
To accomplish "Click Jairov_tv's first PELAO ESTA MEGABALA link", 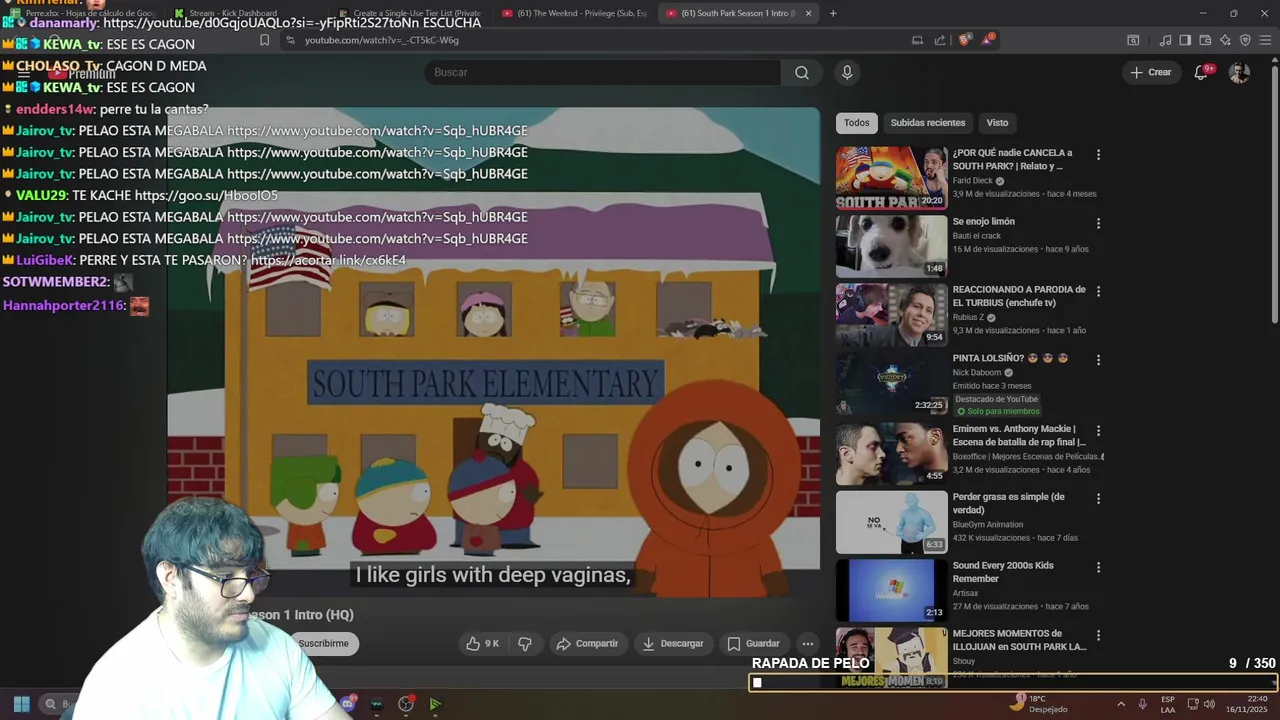I will coord(377,131).
